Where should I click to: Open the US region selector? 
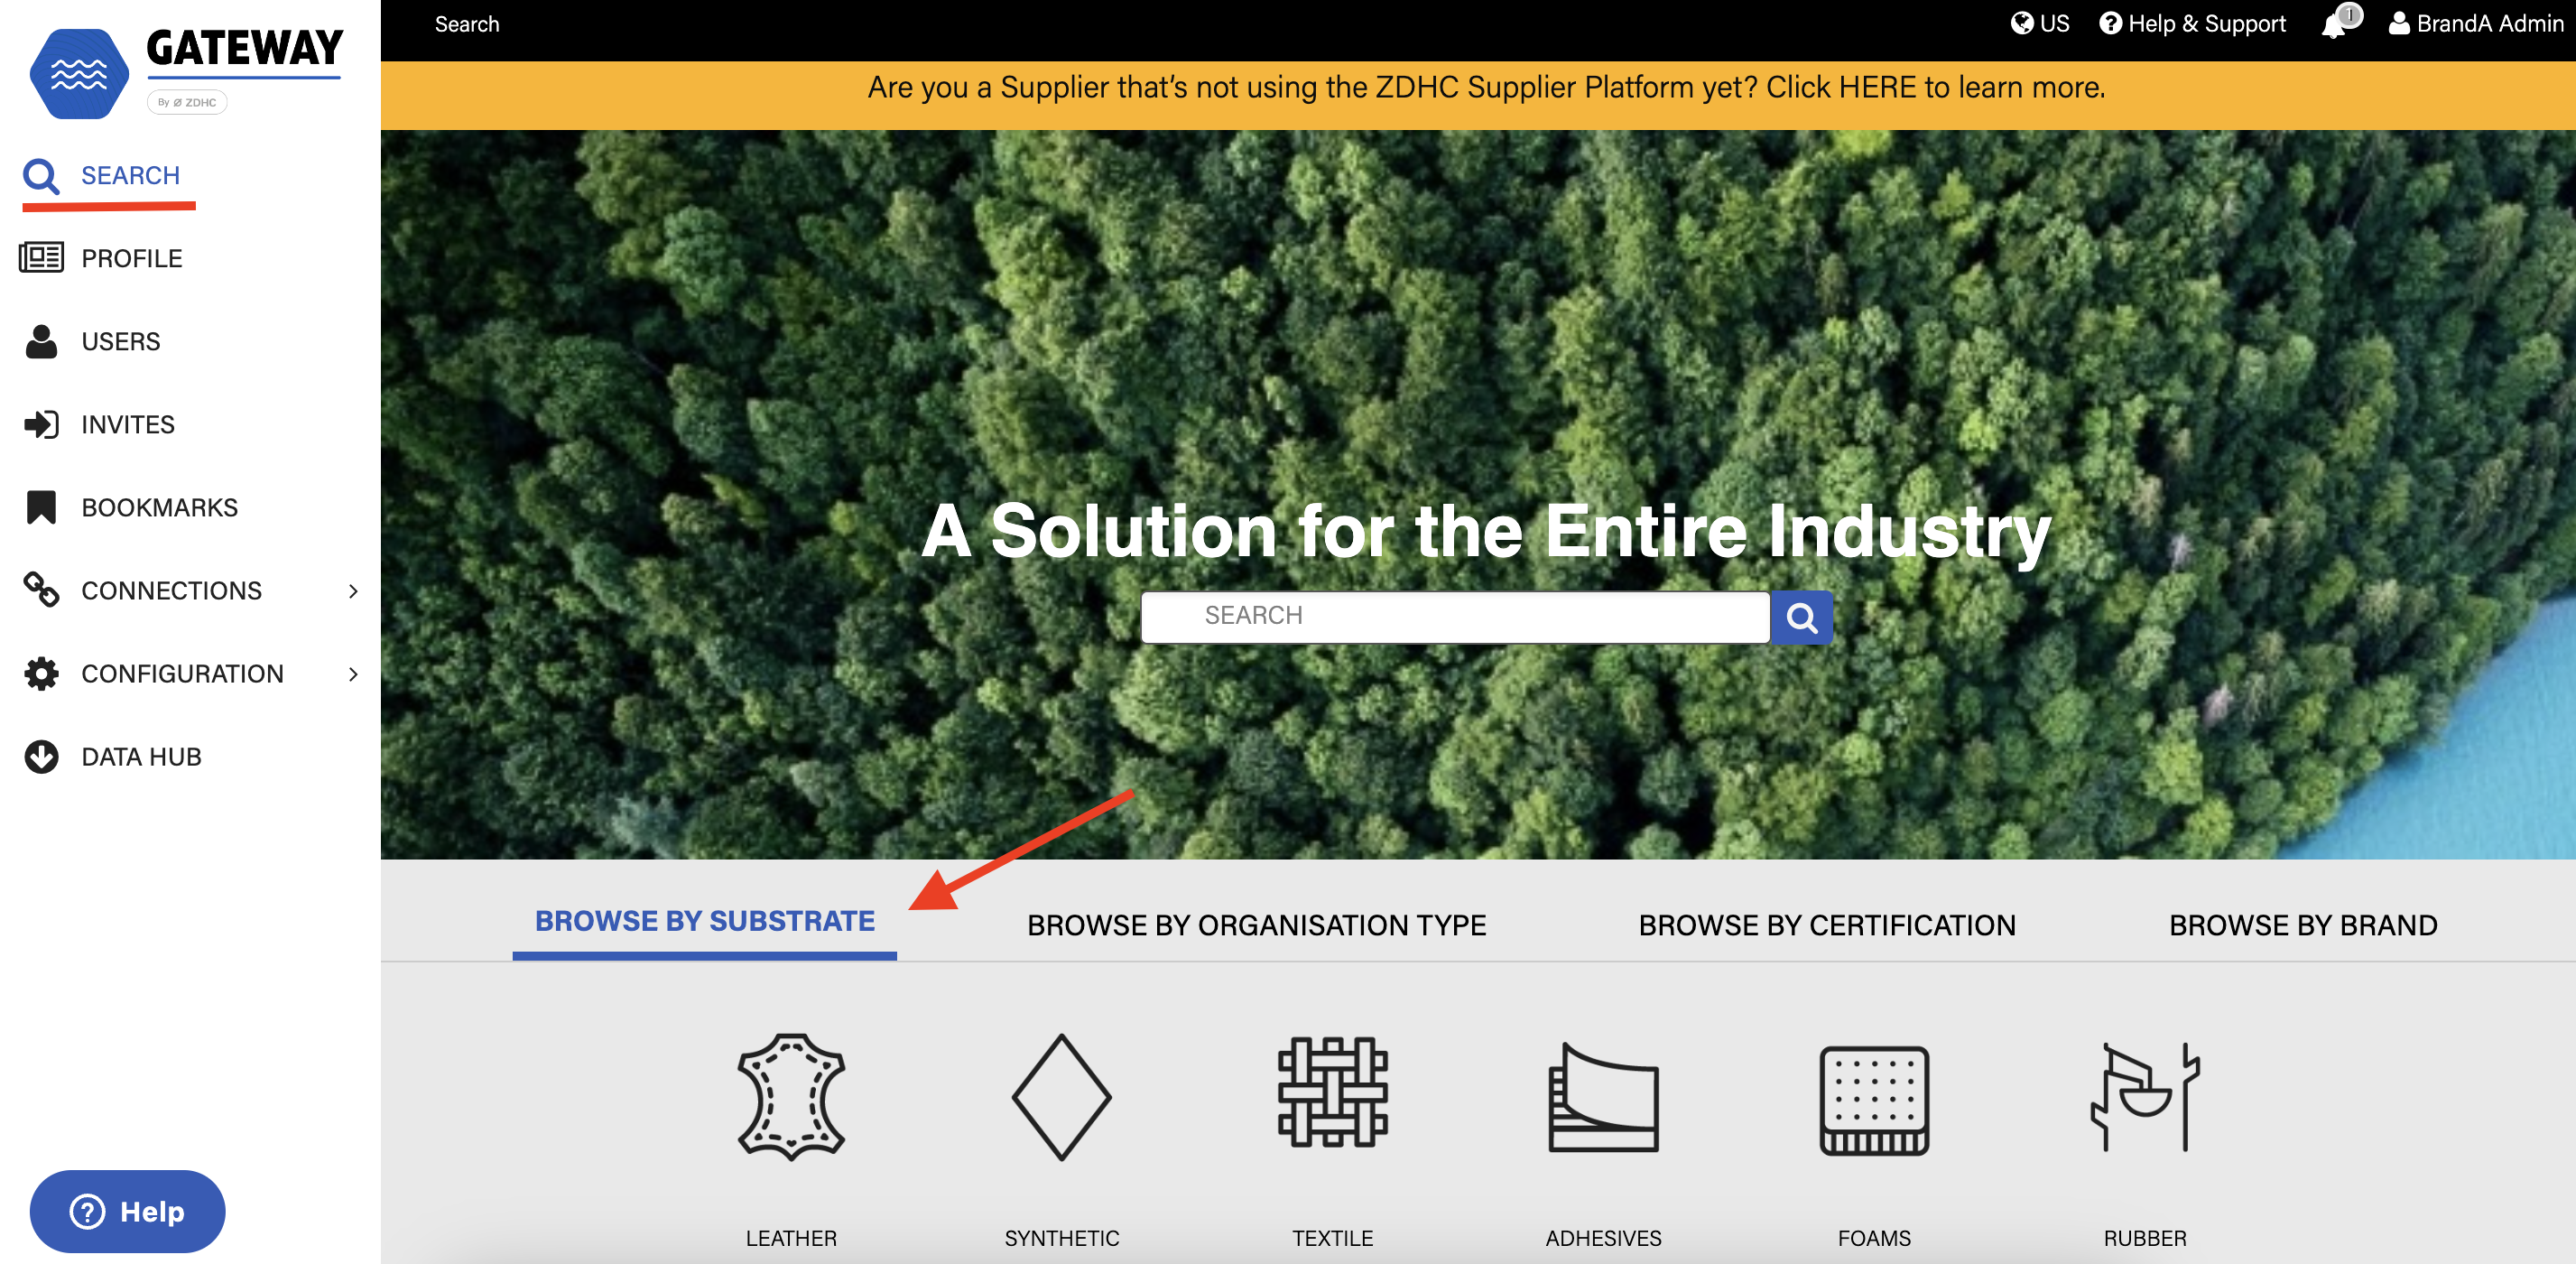[x=2040, y=23]
